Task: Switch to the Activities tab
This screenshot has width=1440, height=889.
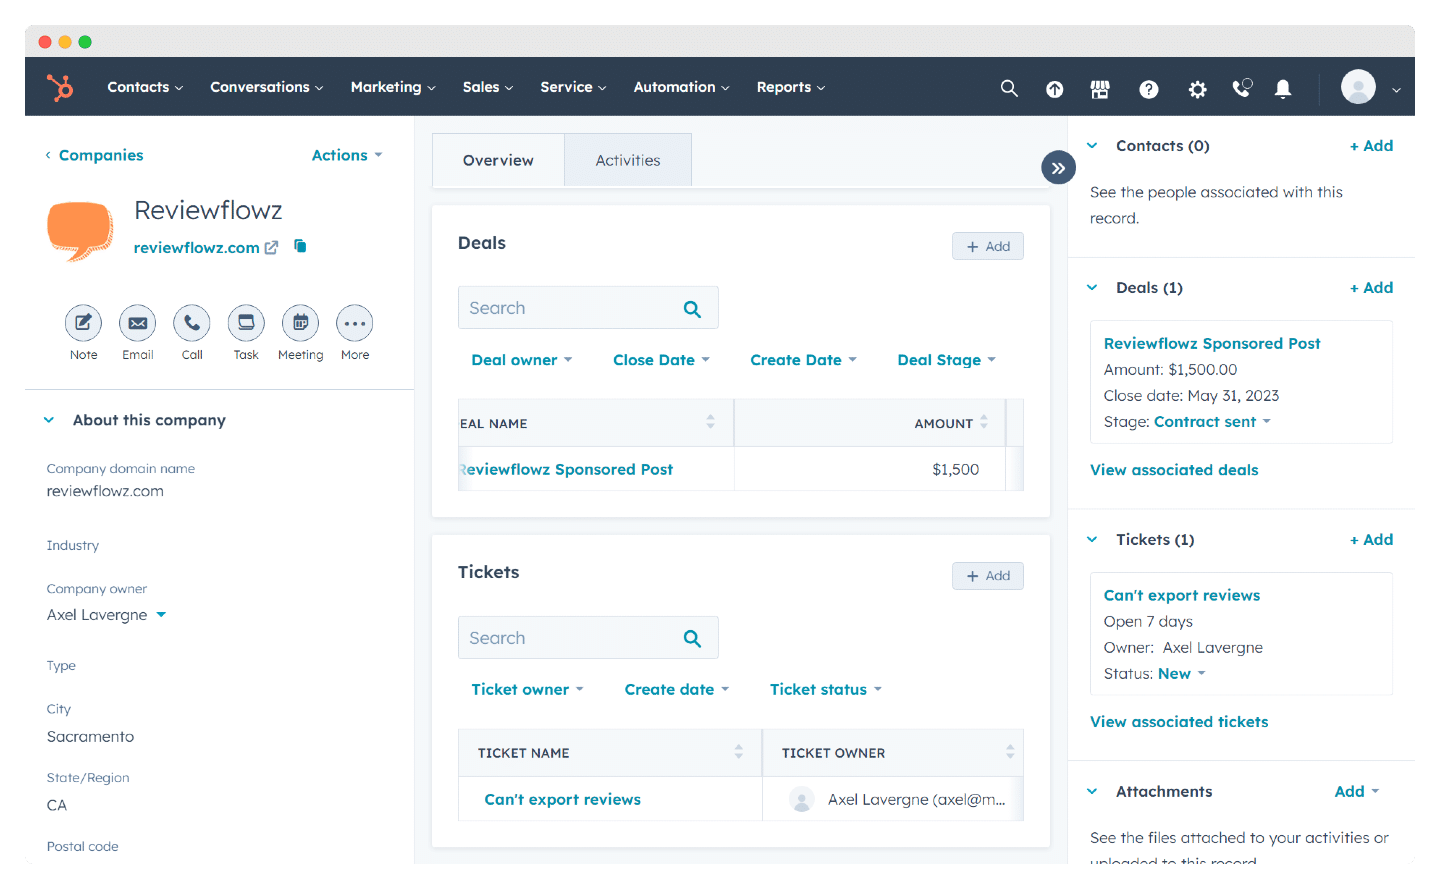Action: point(627,159)
